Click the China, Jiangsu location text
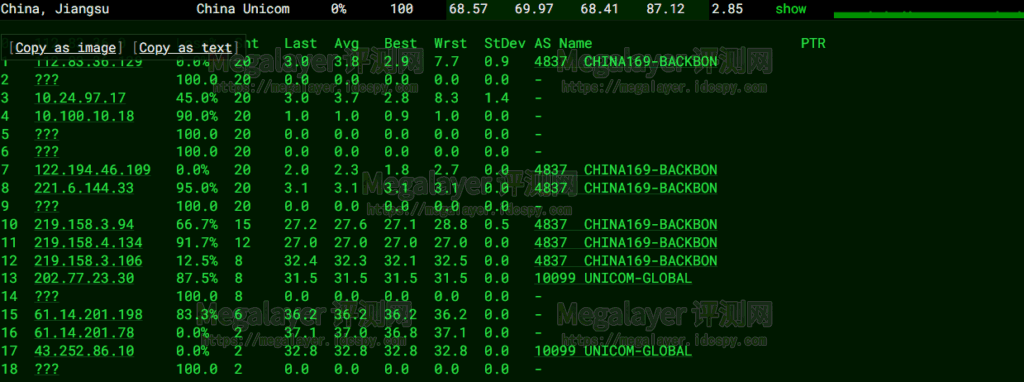This screenshot has width=1024, height=382. tap(55, 9)
